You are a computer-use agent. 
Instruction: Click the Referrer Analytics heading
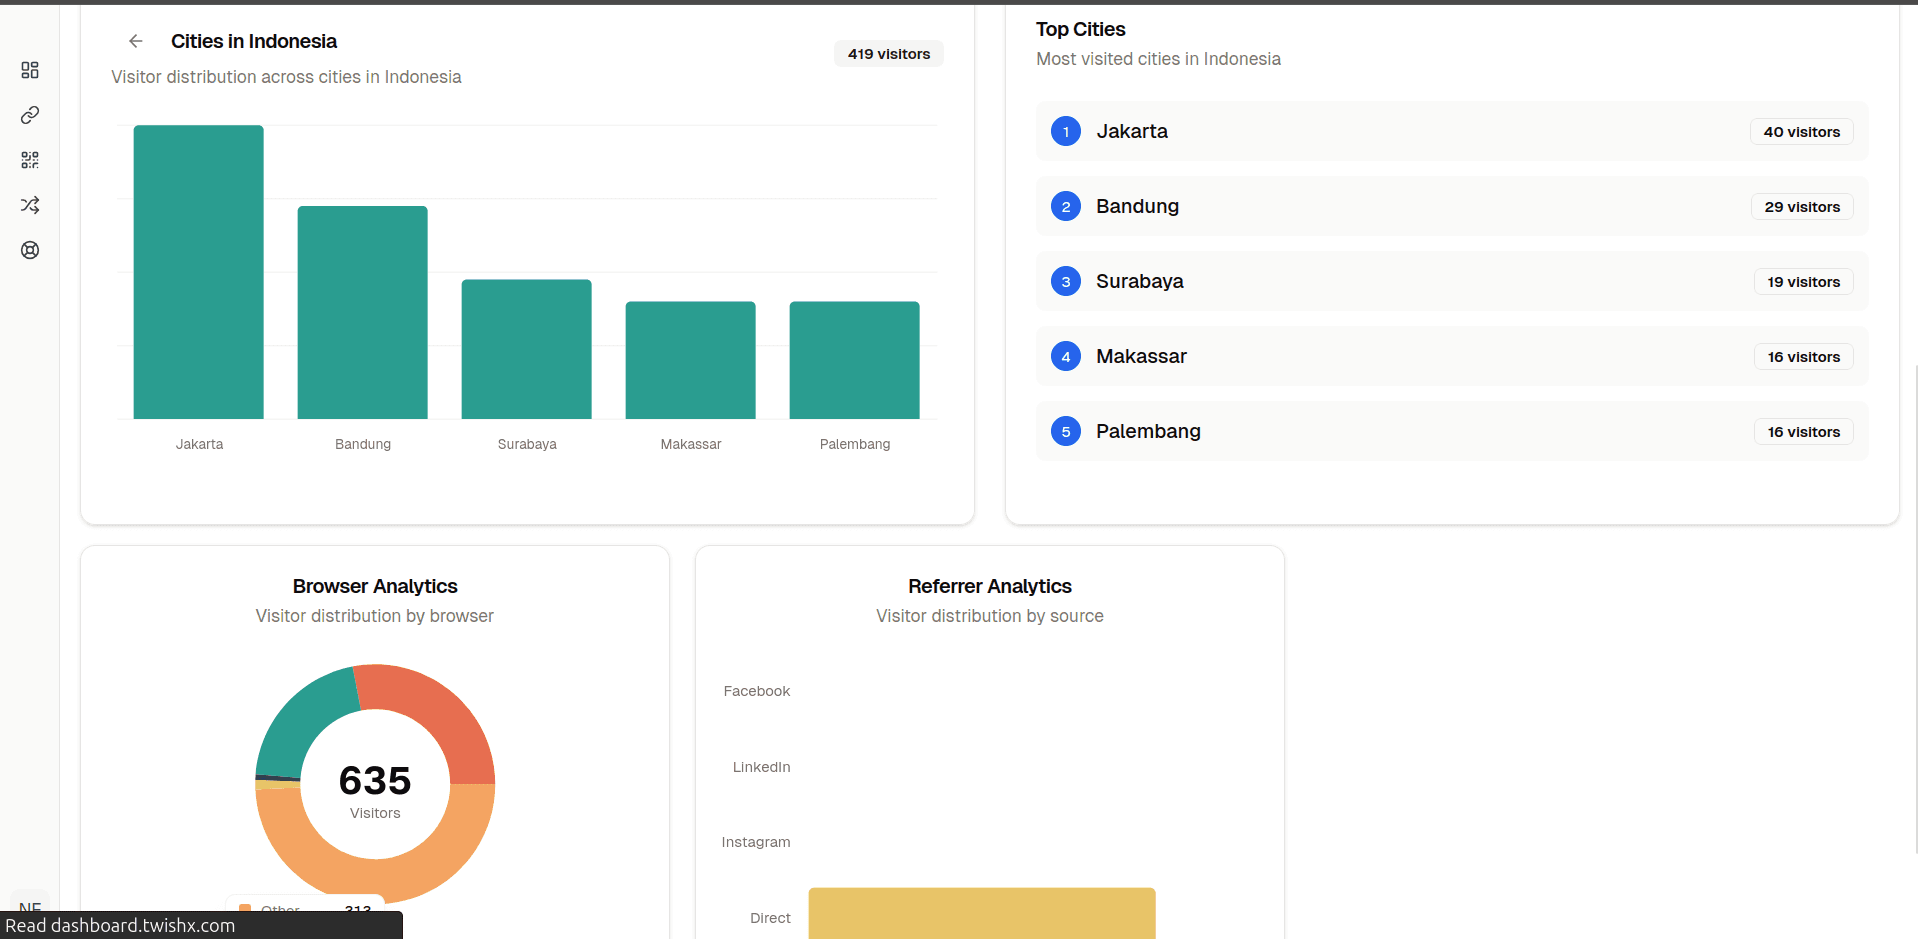coord(990,586)
